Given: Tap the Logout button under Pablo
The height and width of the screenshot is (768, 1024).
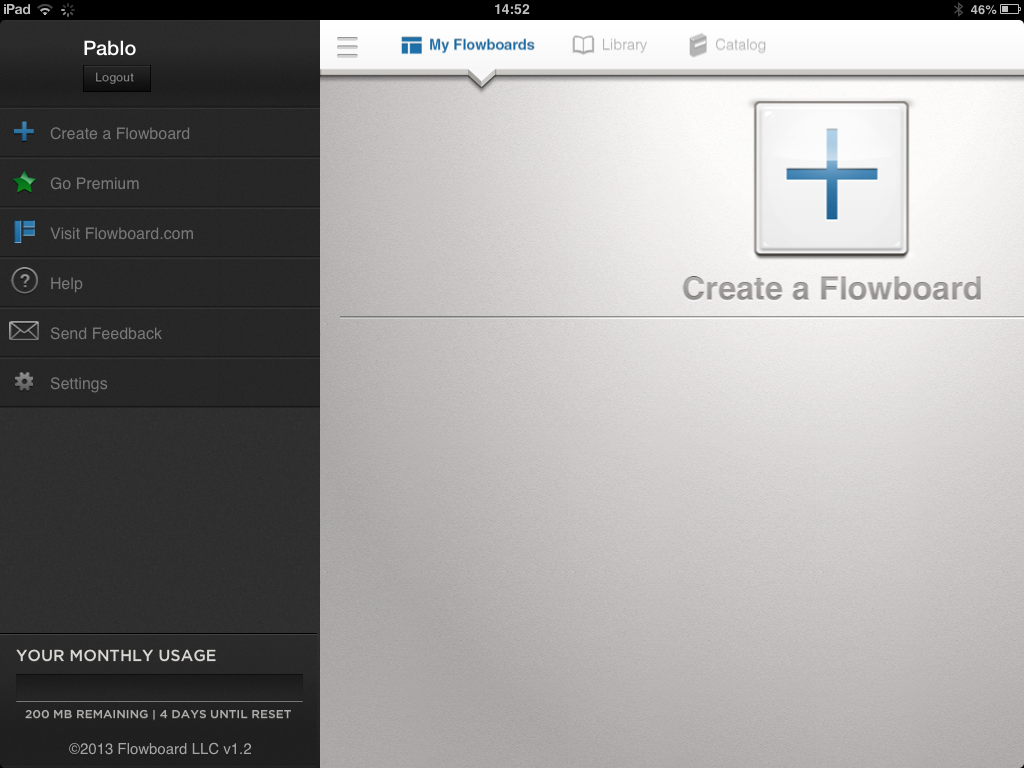Looking at the screenshot, I should (116, 77).
